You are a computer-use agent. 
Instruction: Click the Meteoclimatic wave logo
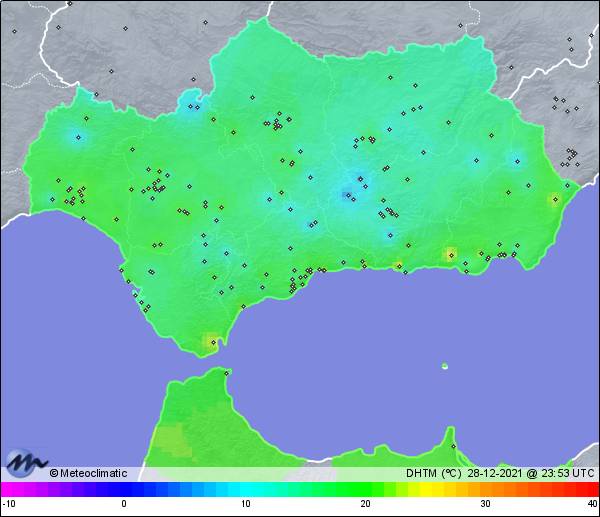(x=26, y=463)
